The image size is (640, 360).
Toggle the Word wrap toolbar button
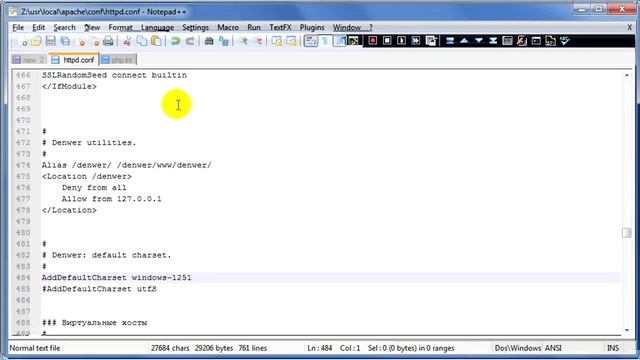tap(311, 41)
